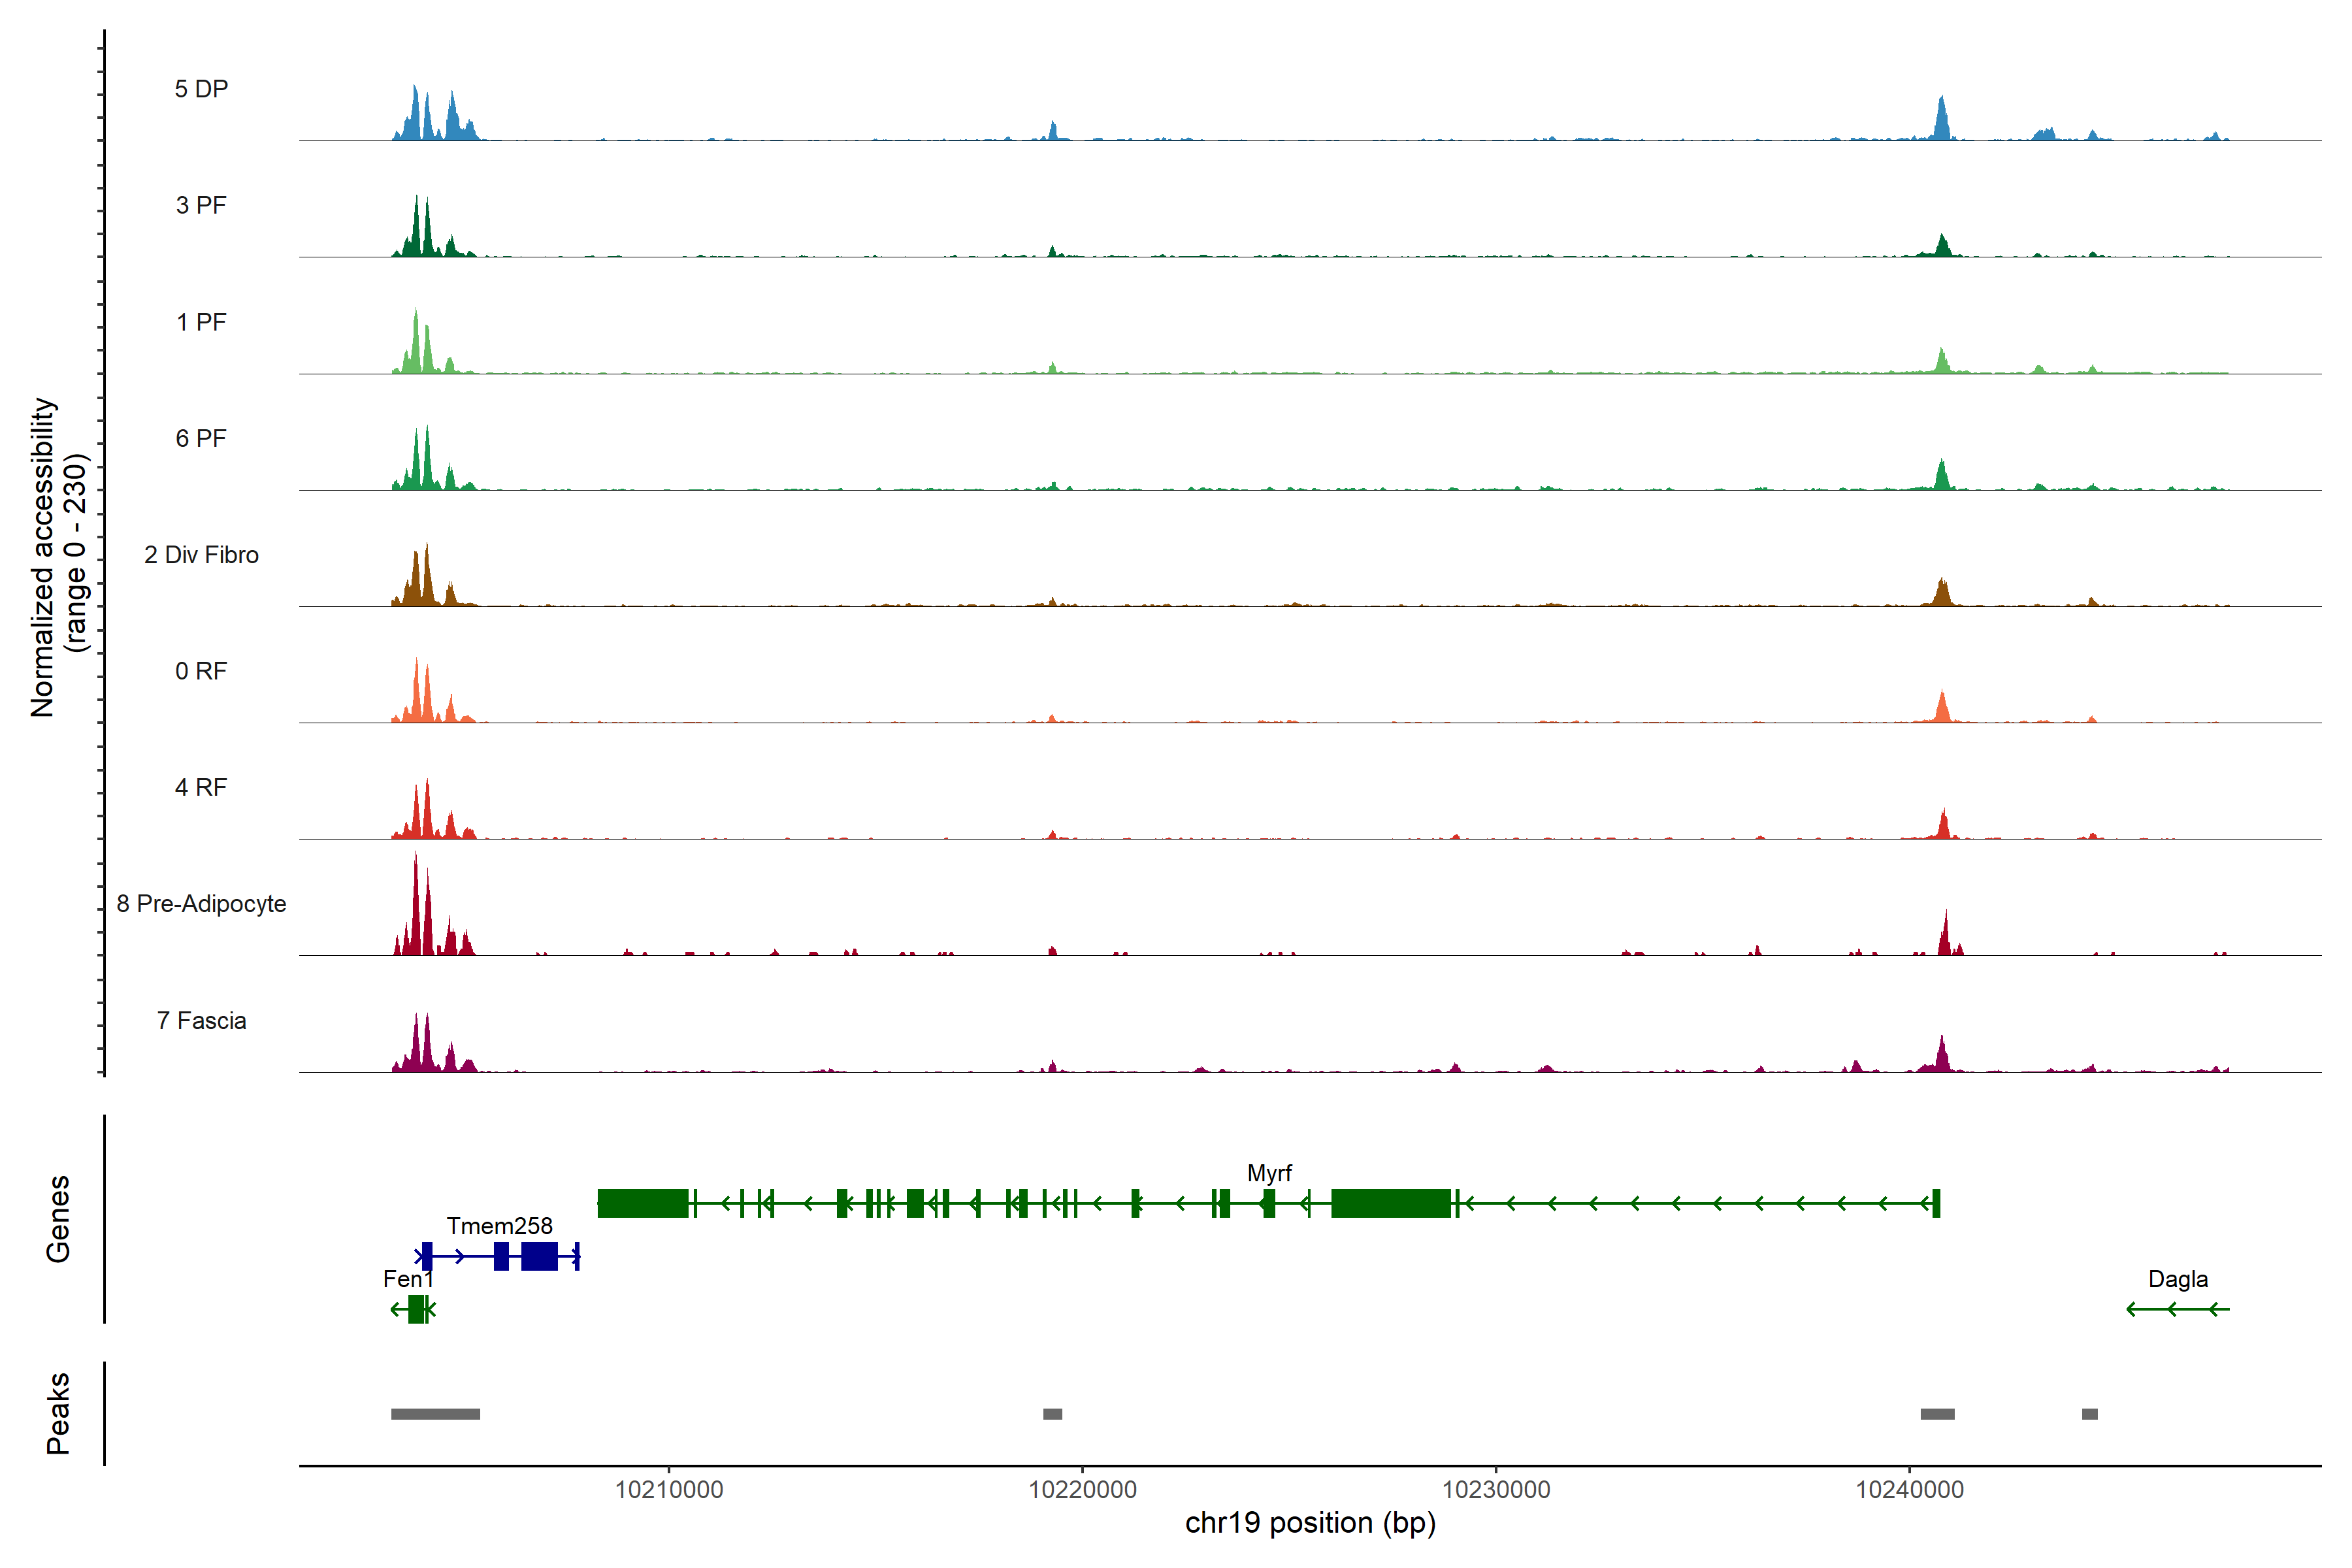Click the 2 Div Fibro track label
Viewport: 2352px width, 1568px height.
coord(201,555)
